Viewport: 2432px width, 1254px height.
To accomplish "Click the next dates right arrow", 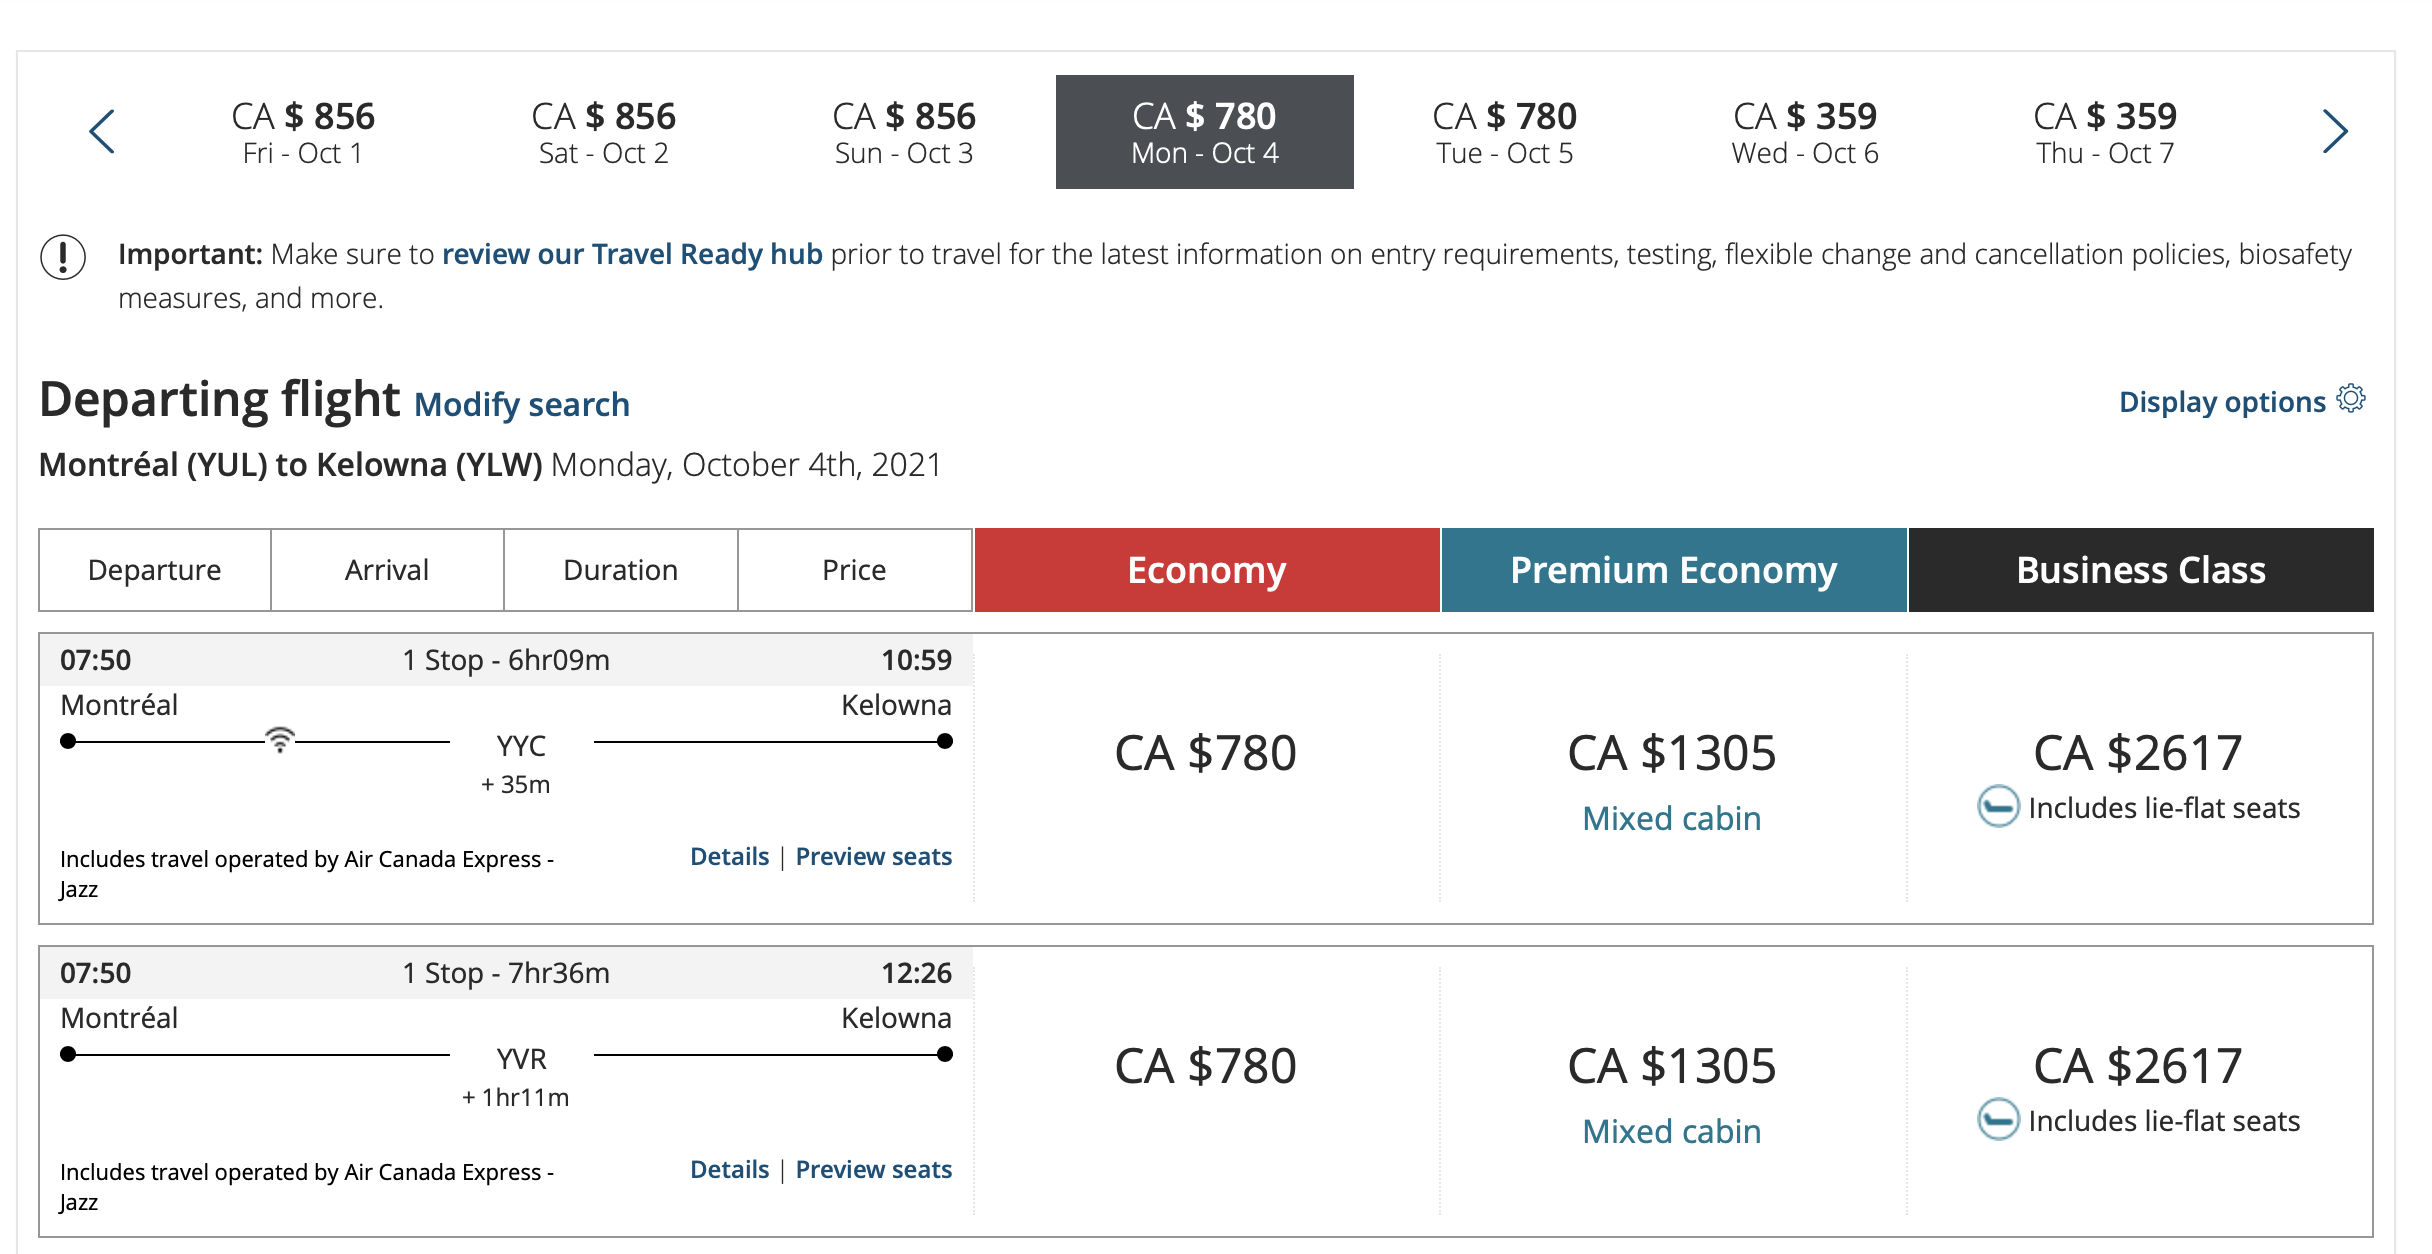I will coord(2334,132).
